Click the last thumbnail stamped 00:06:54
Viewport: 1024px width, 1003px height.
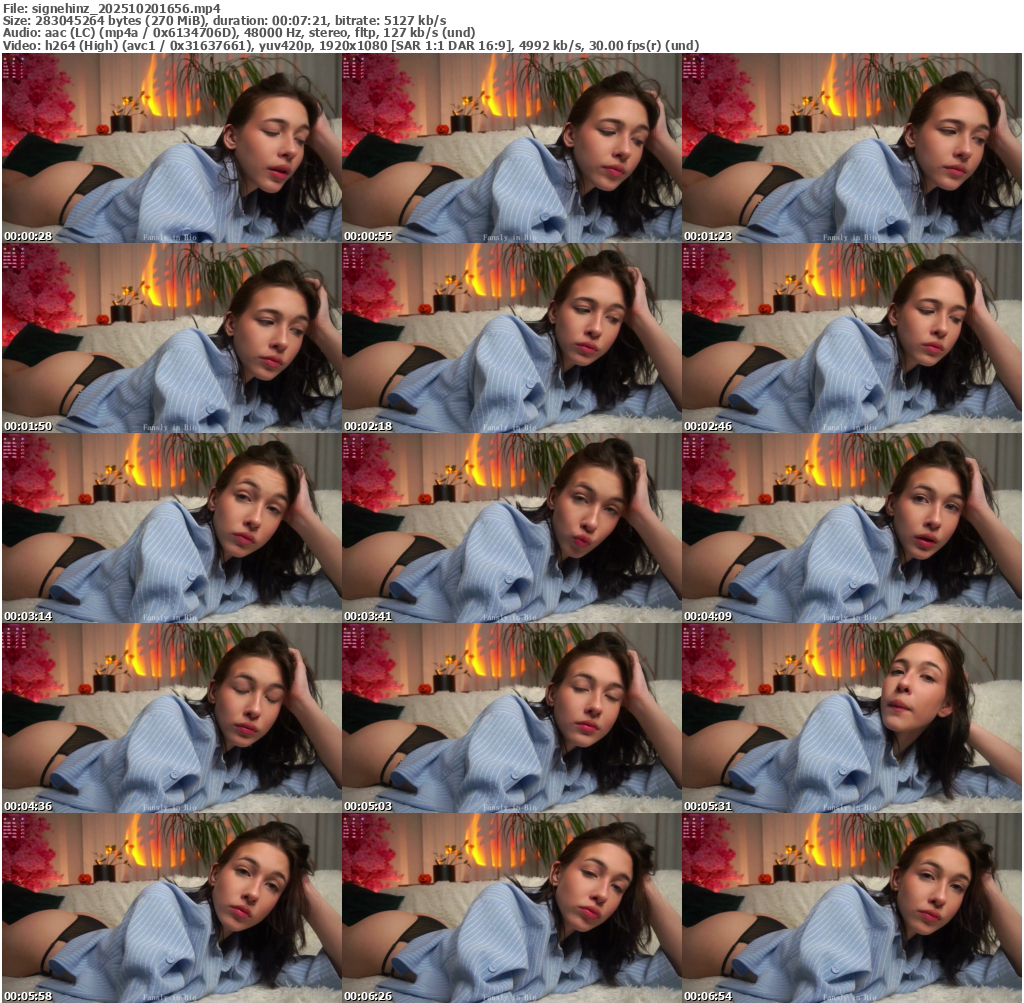pos(852,908)
